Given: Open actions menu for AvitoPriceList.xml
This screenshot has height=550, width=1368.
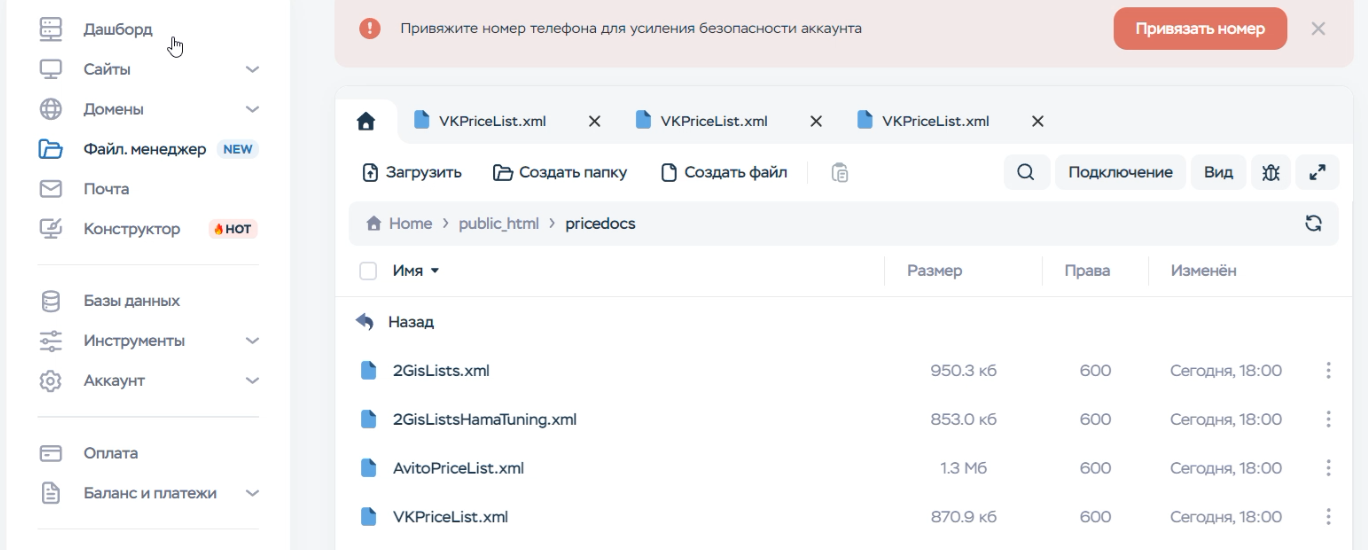Looking at the screenshot, I should click(x=1328, y=468).
